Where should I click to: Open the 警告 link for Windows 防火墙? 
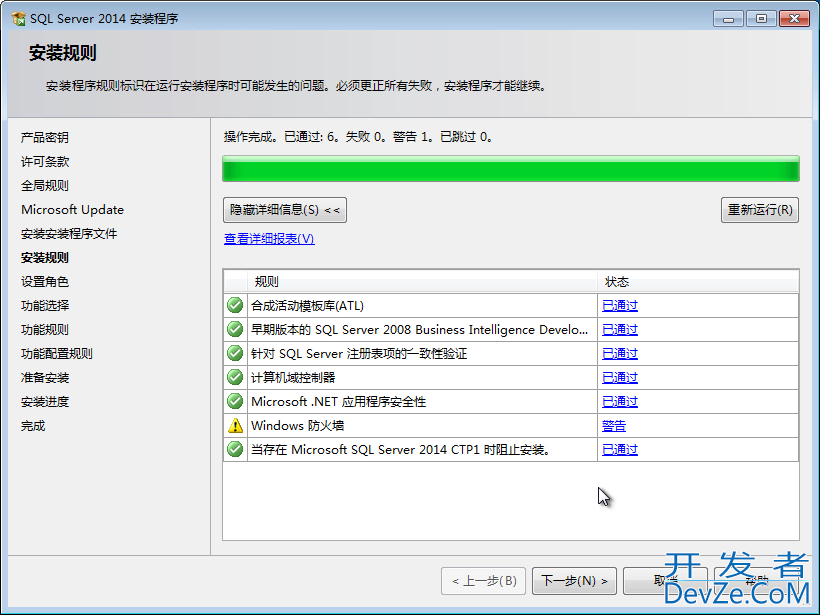(614, 426)
